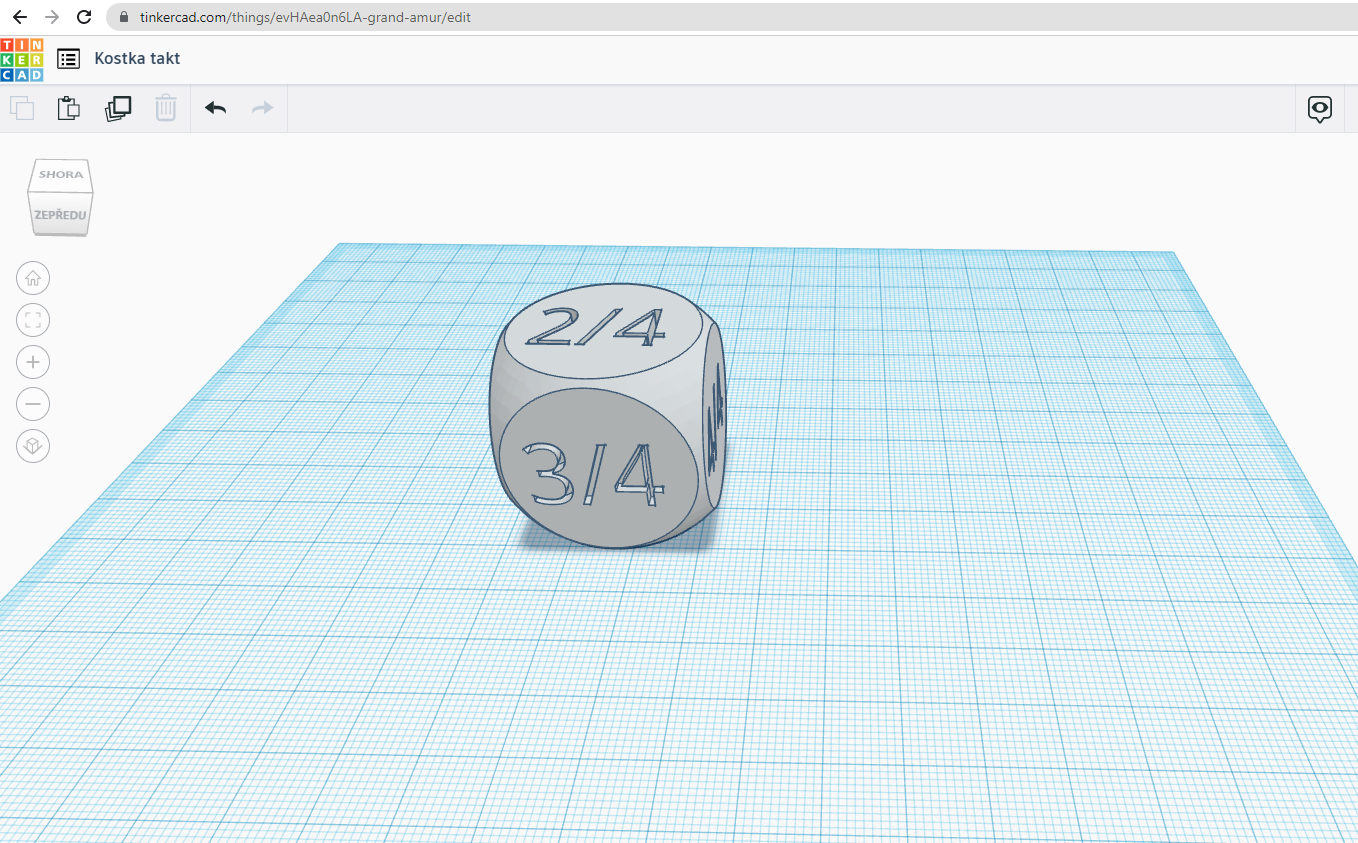Click the design name Kostka takt
This screenshot has width=1358, height=843.
click(137, 59)
